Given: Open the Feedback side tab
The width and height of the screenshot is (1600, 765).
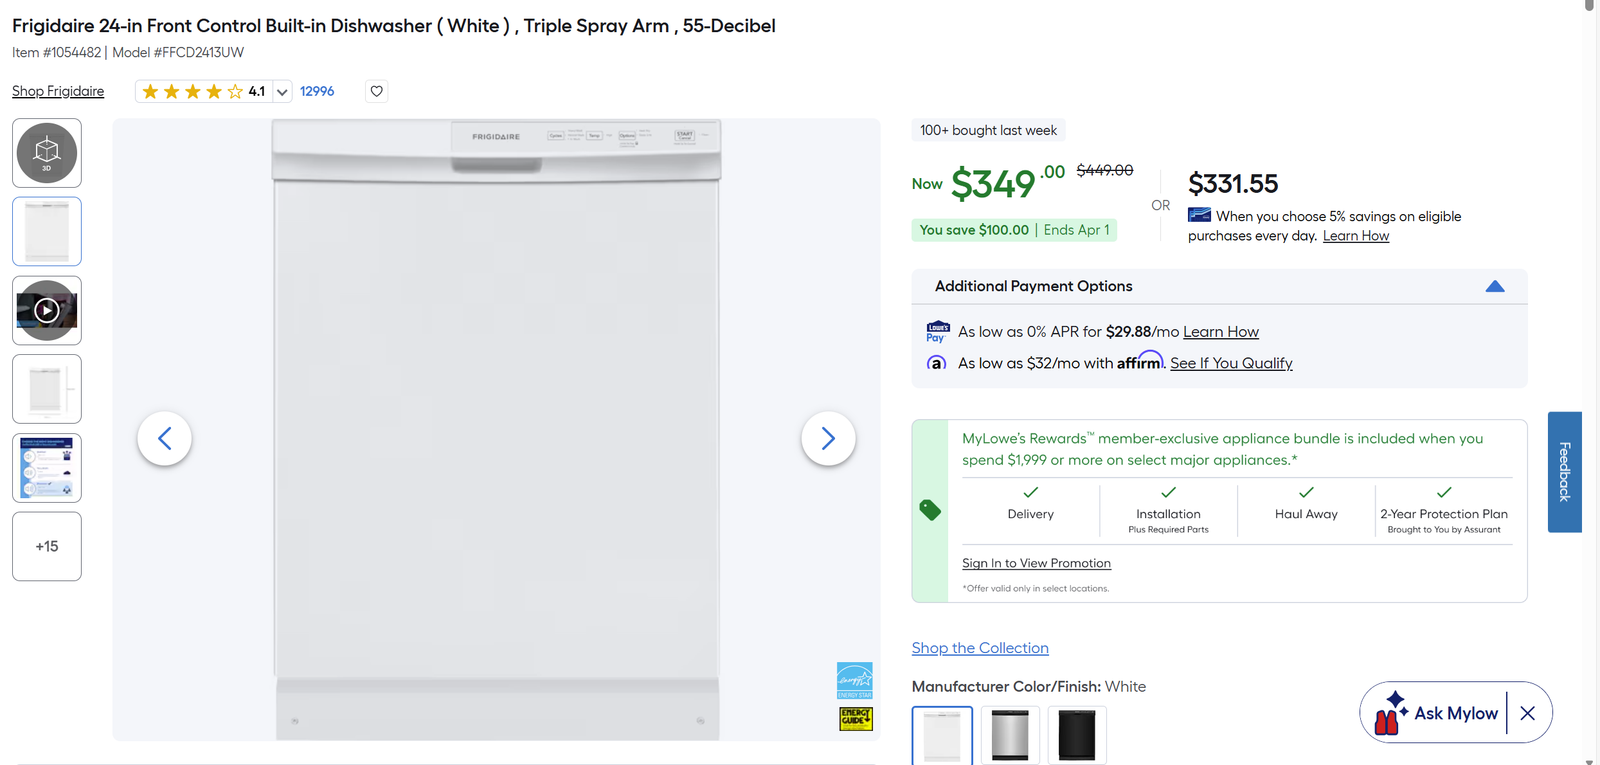Looking at the screenshot, I should pyautogui.click(x=1565, y=472).
